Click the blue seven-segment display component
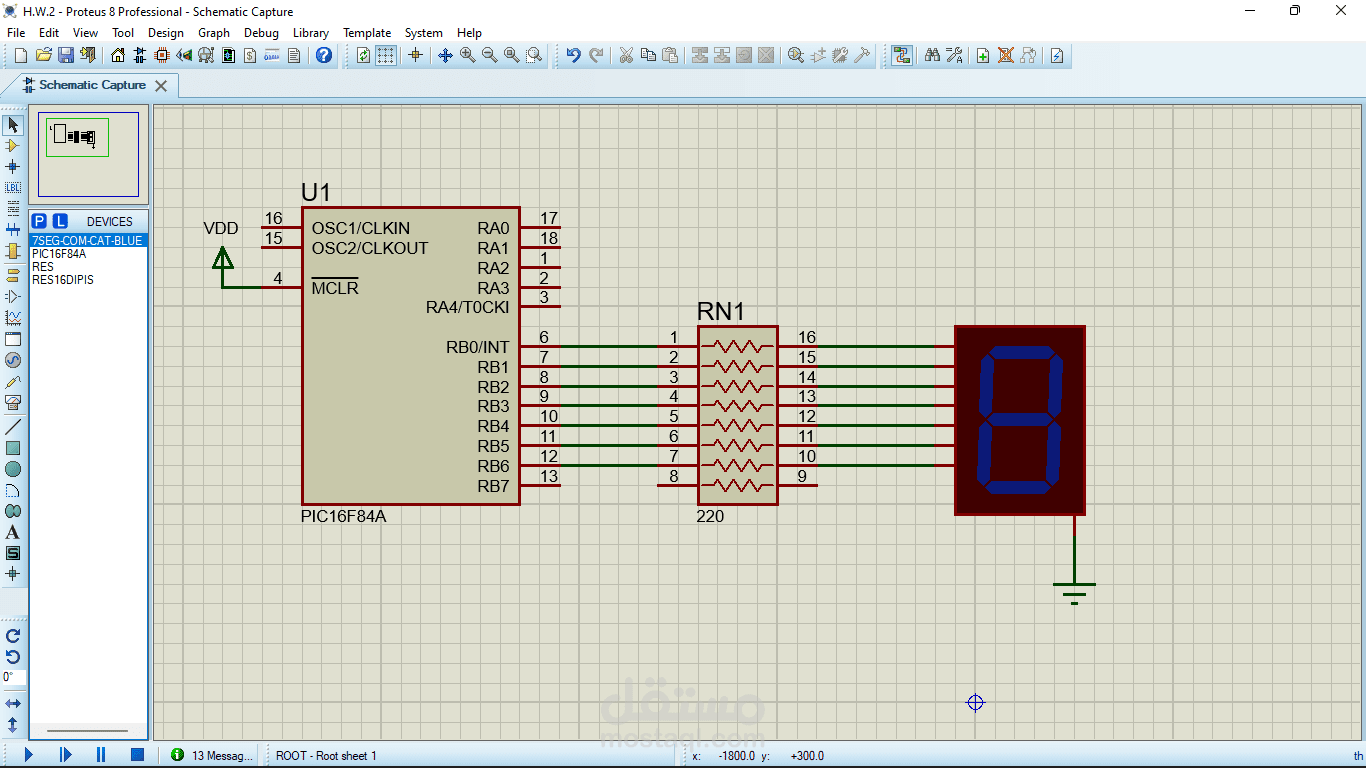1366x768 pixels. click(1020, 420)
